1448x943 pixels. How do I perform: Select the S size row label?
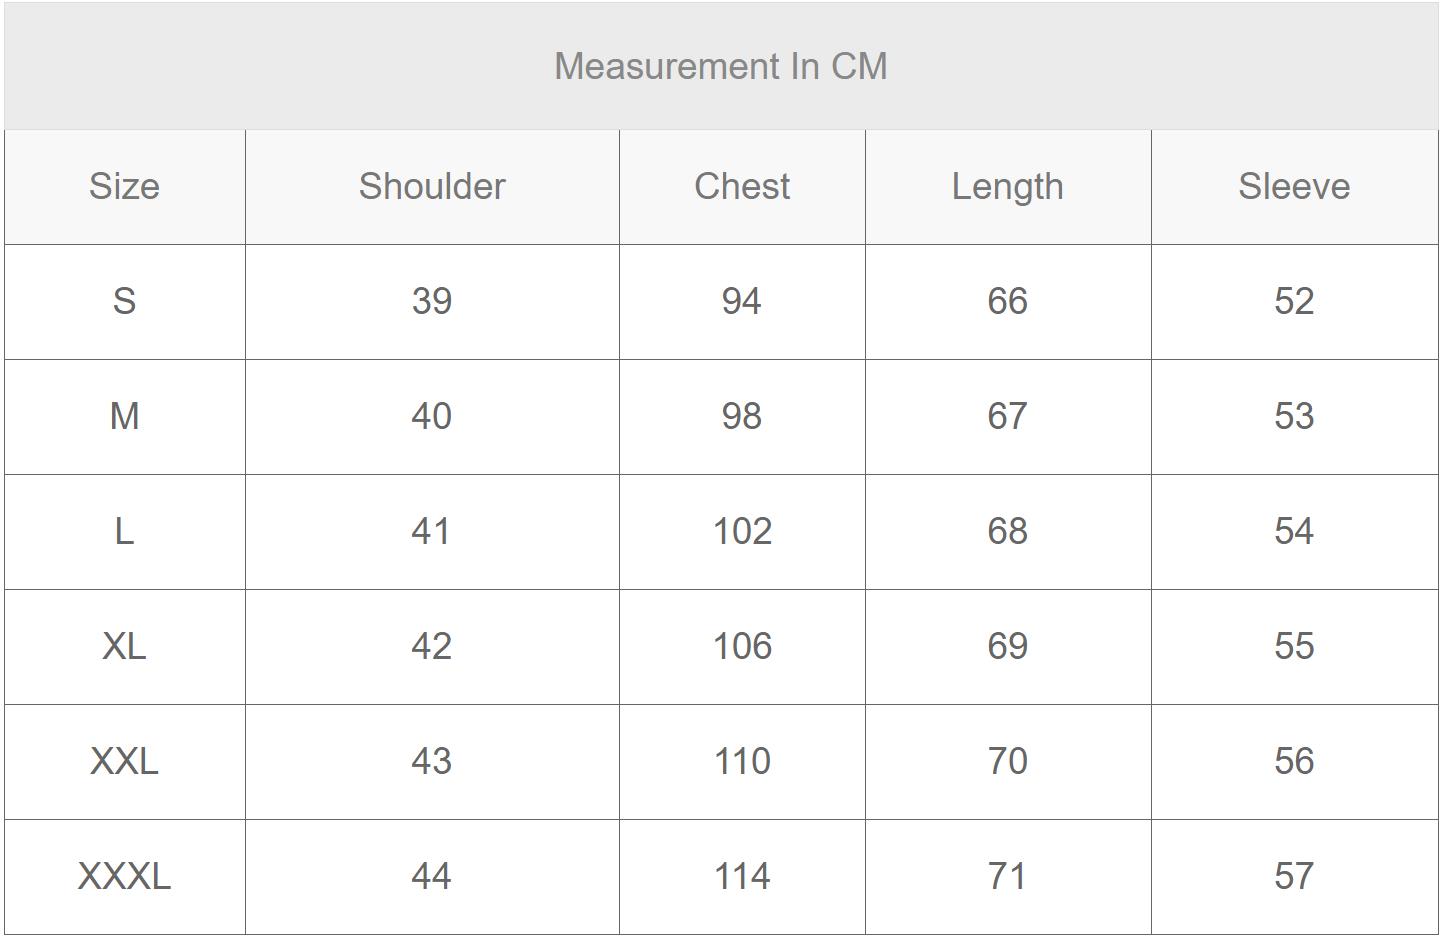[x=124, y=301]
